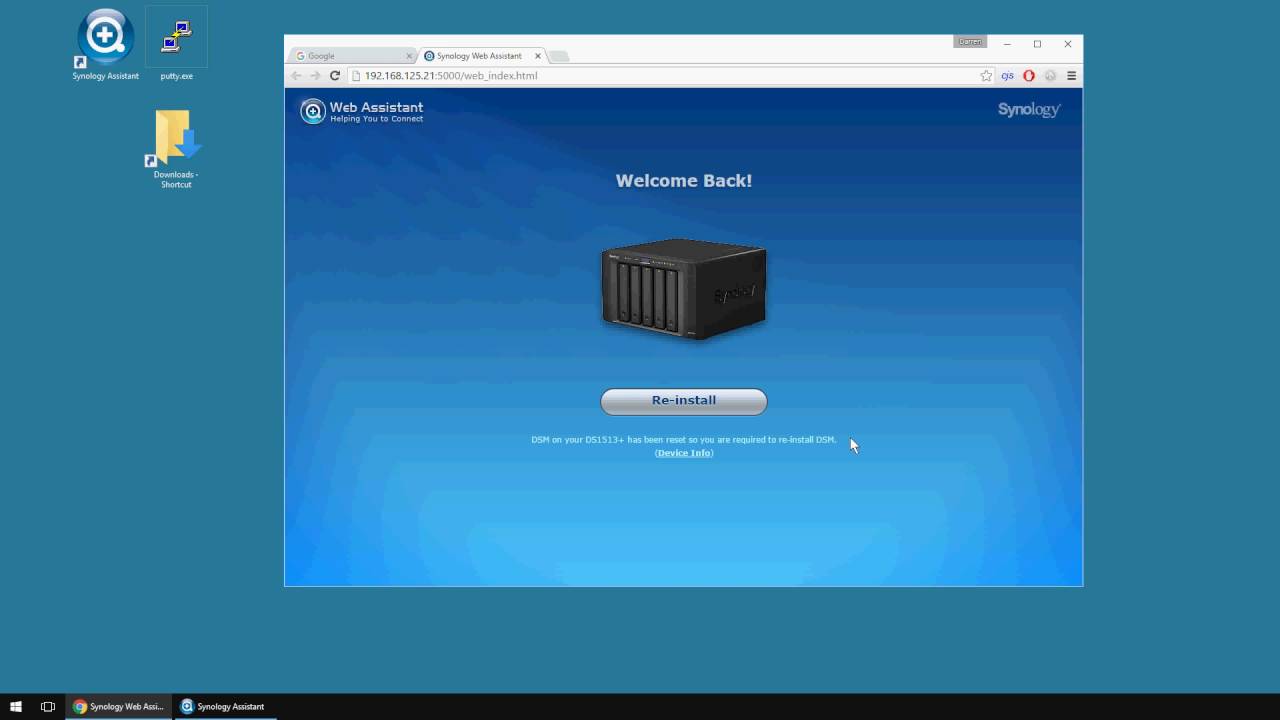Click the cjs extension icon
Image resolution: width=1280 pixels, height=720 pixels.
pos(1007,76)
